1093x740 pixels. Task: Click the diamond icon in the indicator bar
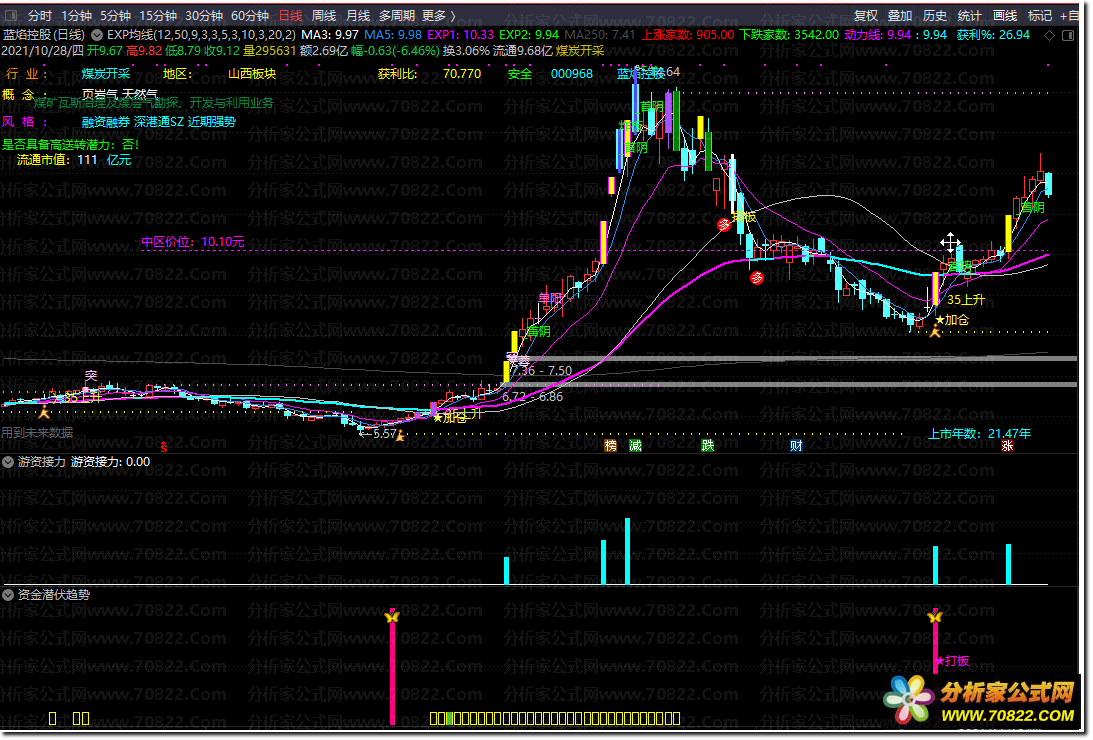point(1049,35)
